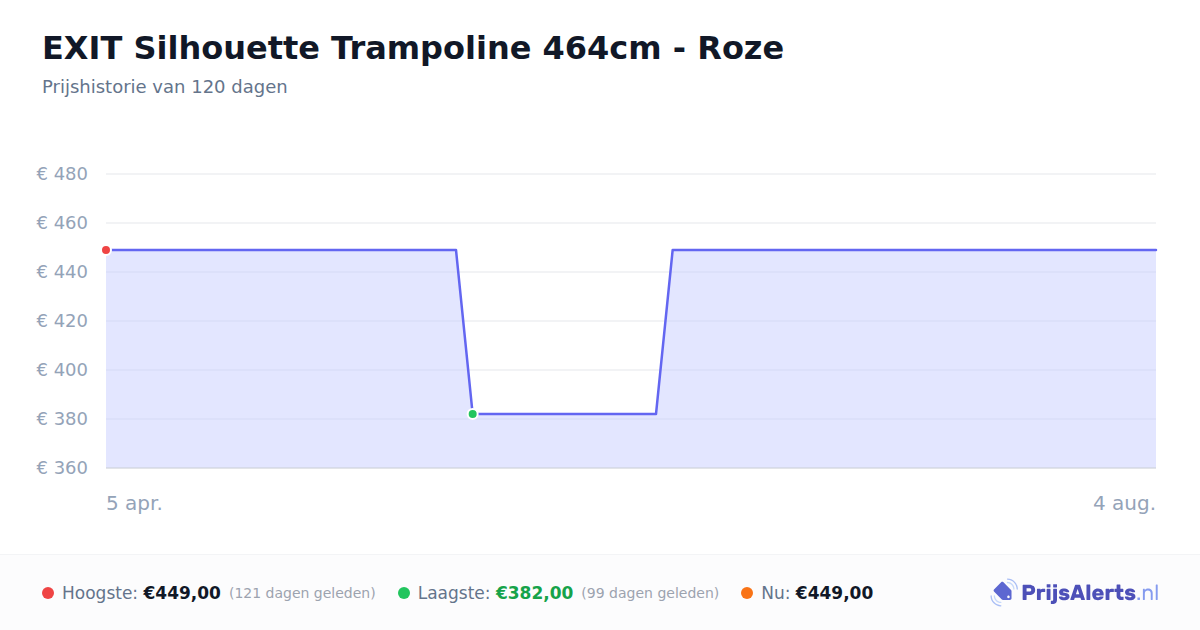This screenshot has height=630, width=1200.
Task: Click the red highest-price marker on the chart
Action: click(x=106, y=250)
